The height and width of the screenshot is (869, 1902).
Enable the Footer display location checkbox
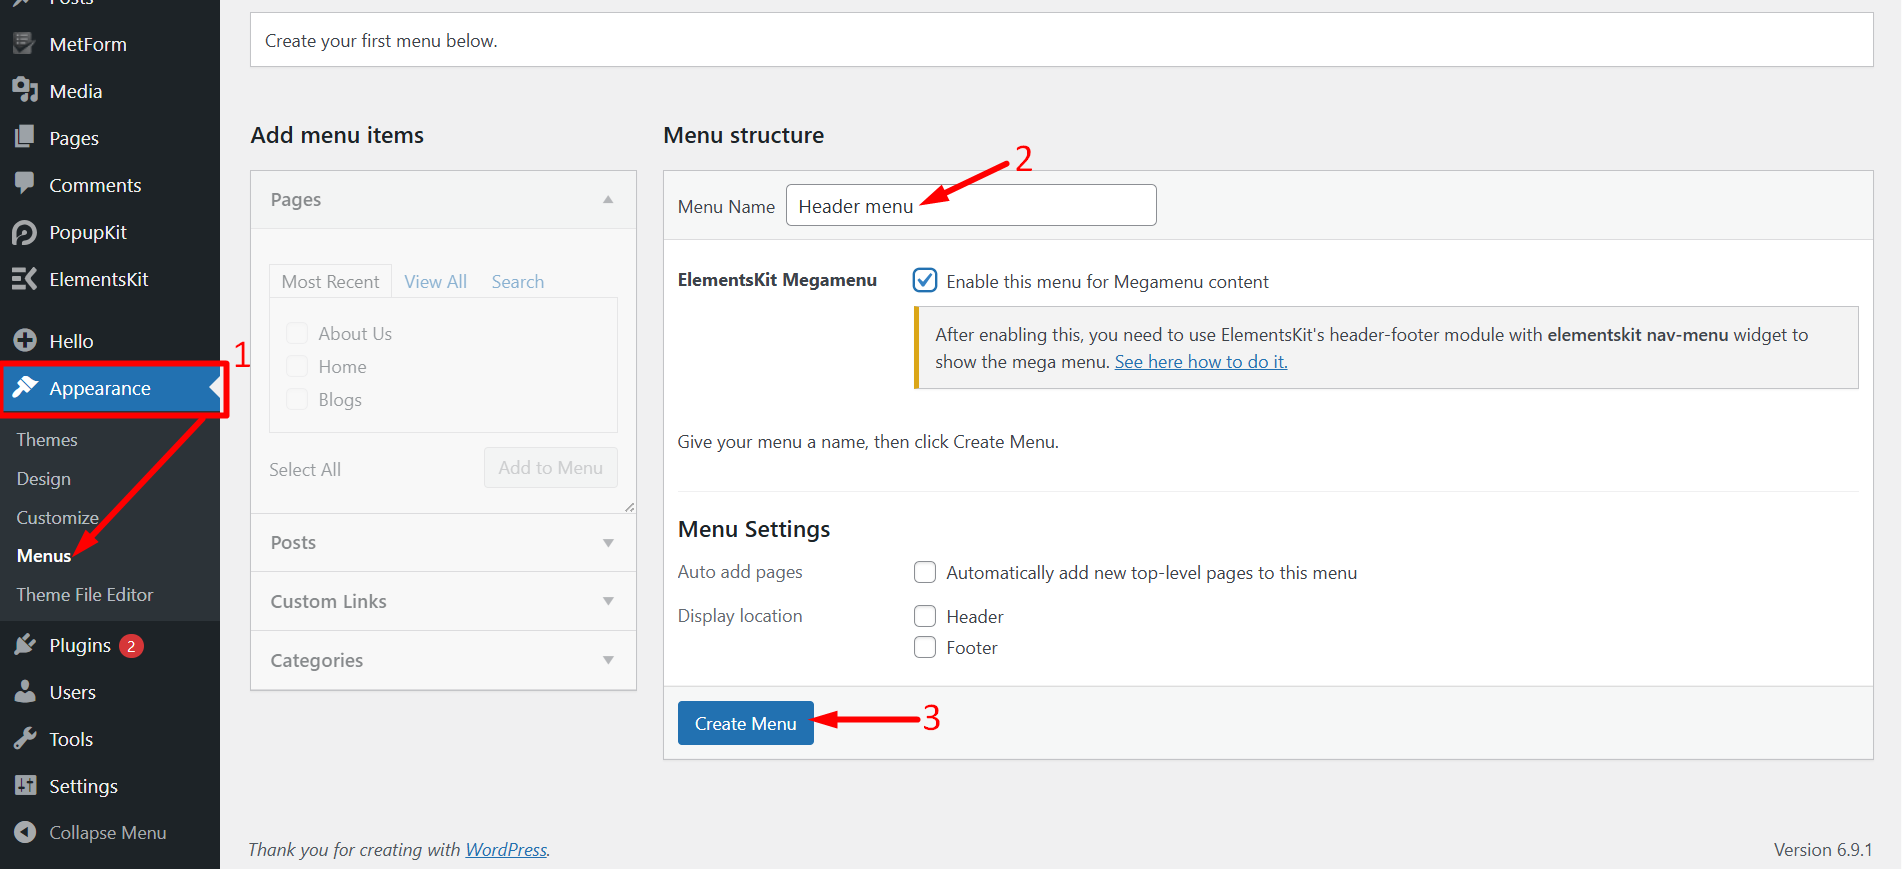pyautogui.click(x=925, y=647)
